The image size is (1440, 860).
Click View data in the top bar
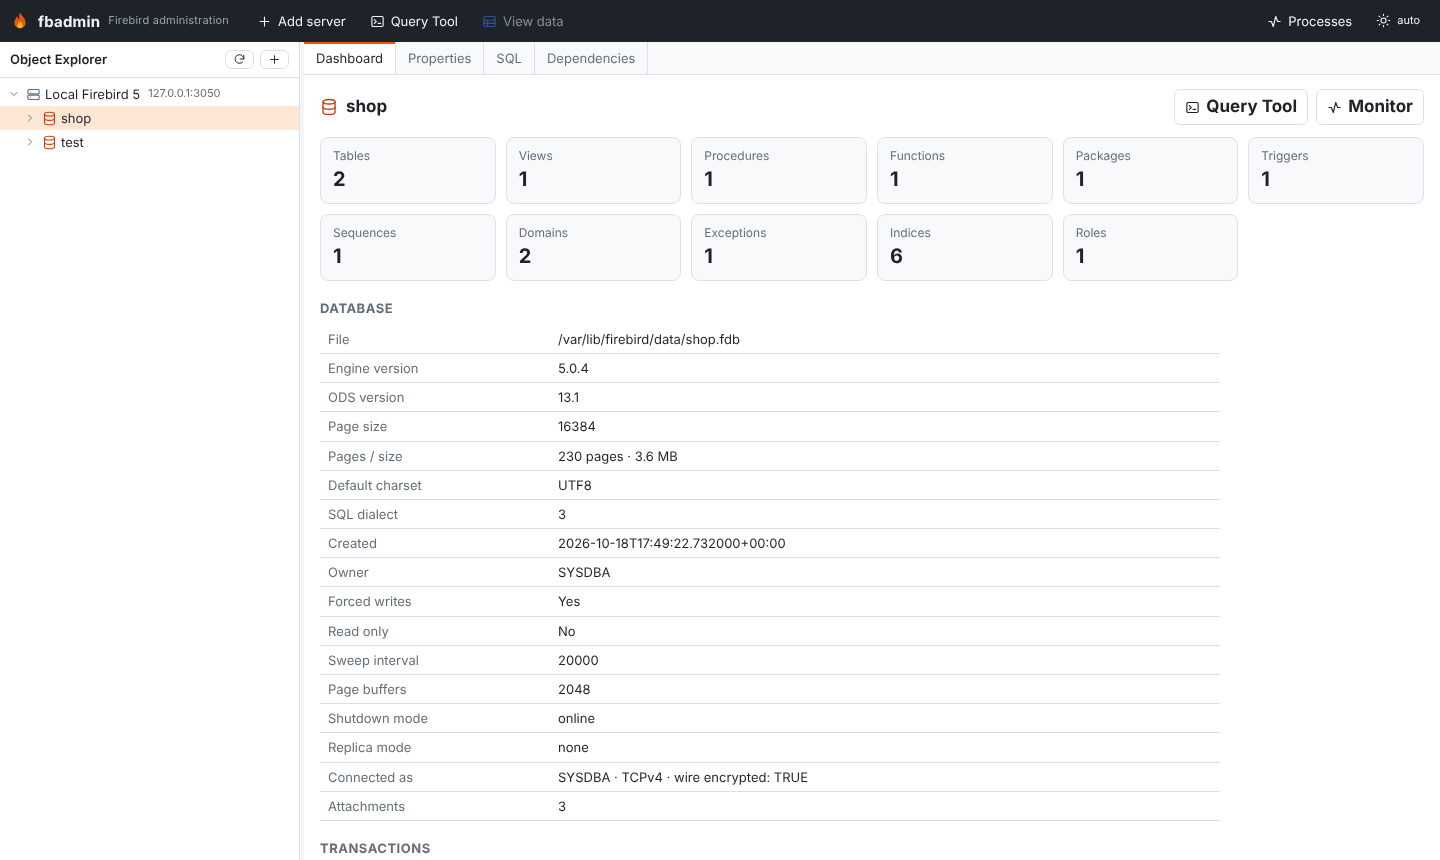(523, 21)
